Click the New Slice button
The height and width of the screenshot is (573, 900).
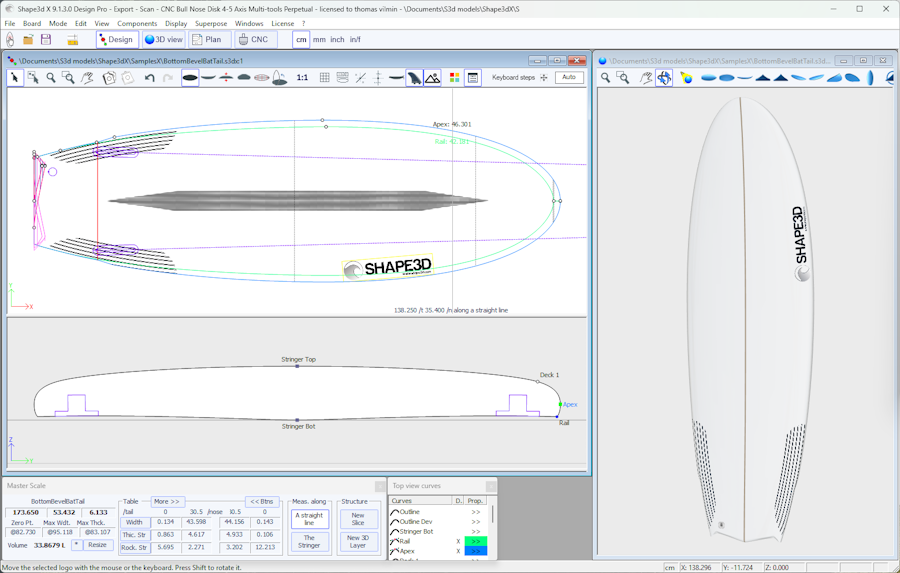point(358,519)
